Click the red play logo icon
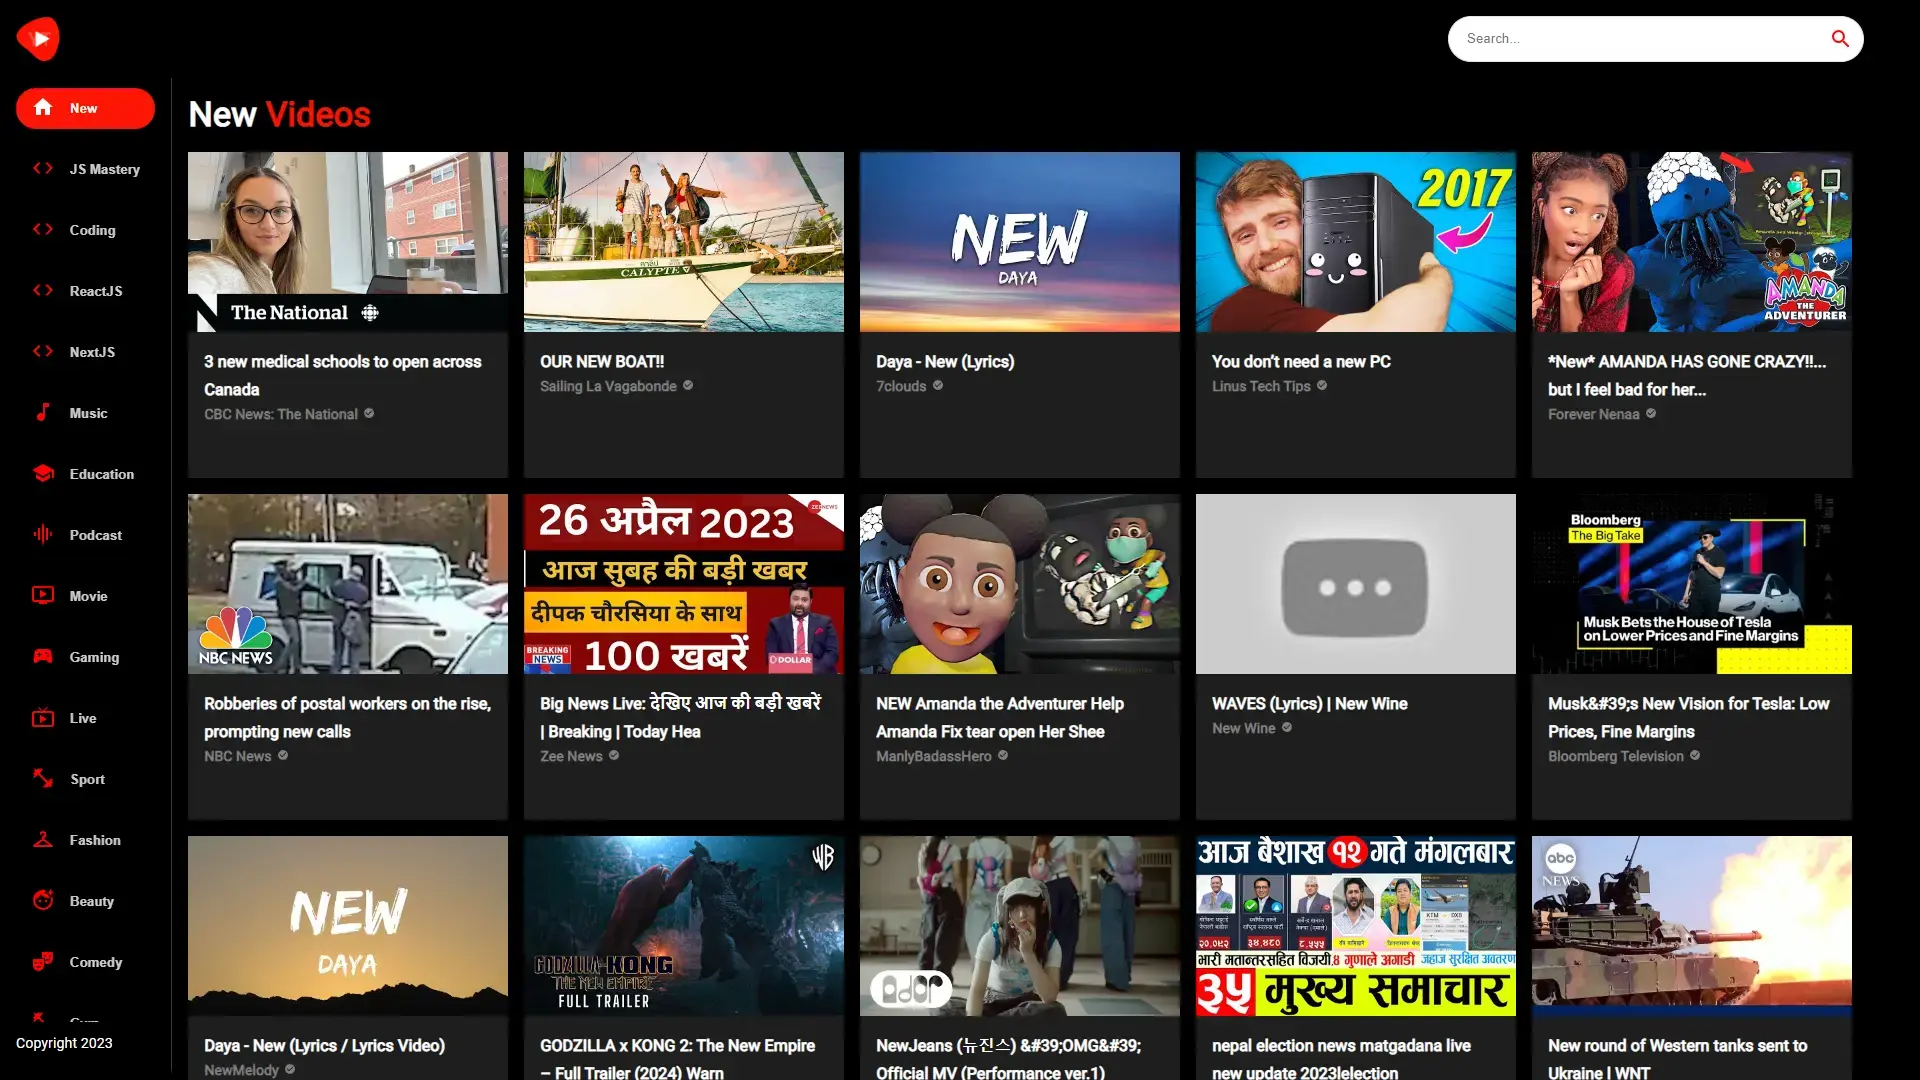1920x1080 pixels. pos(38,39)
